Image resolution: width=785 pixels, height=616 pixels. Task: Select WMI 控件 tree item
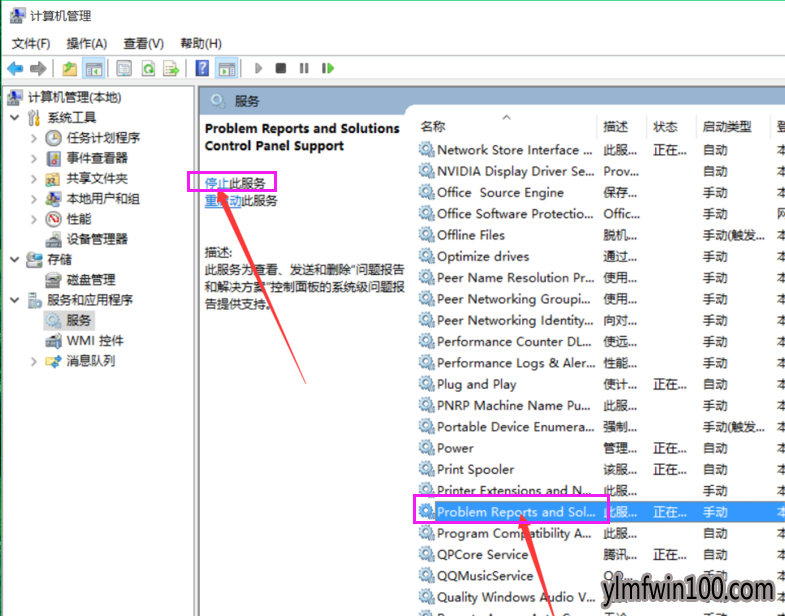point(95,341)
